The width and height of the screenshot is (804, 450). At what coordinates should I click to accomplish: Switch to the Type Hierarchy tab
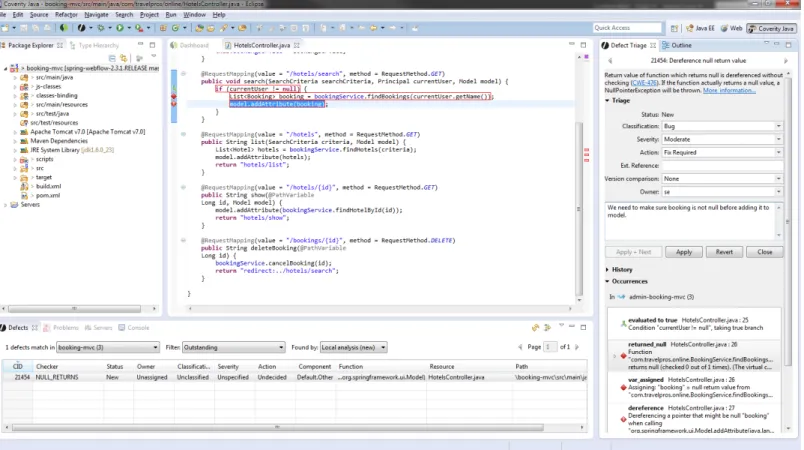(94, 46)
